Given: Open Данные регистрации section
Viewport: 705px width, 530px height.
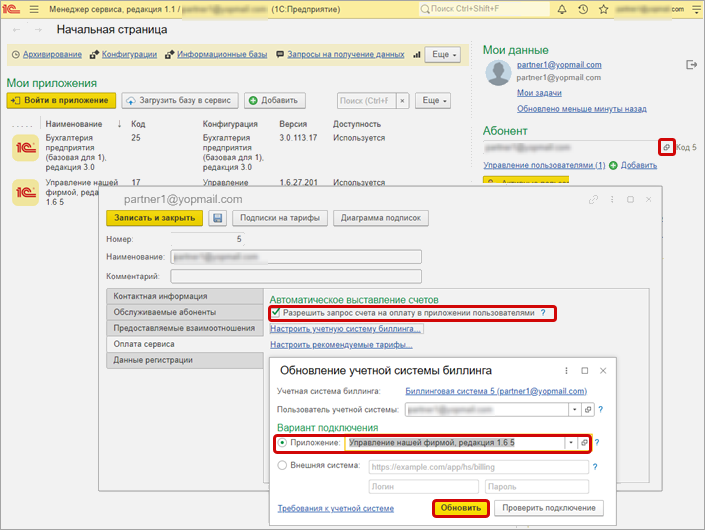Looking at the screenshot, I should 185,360.
